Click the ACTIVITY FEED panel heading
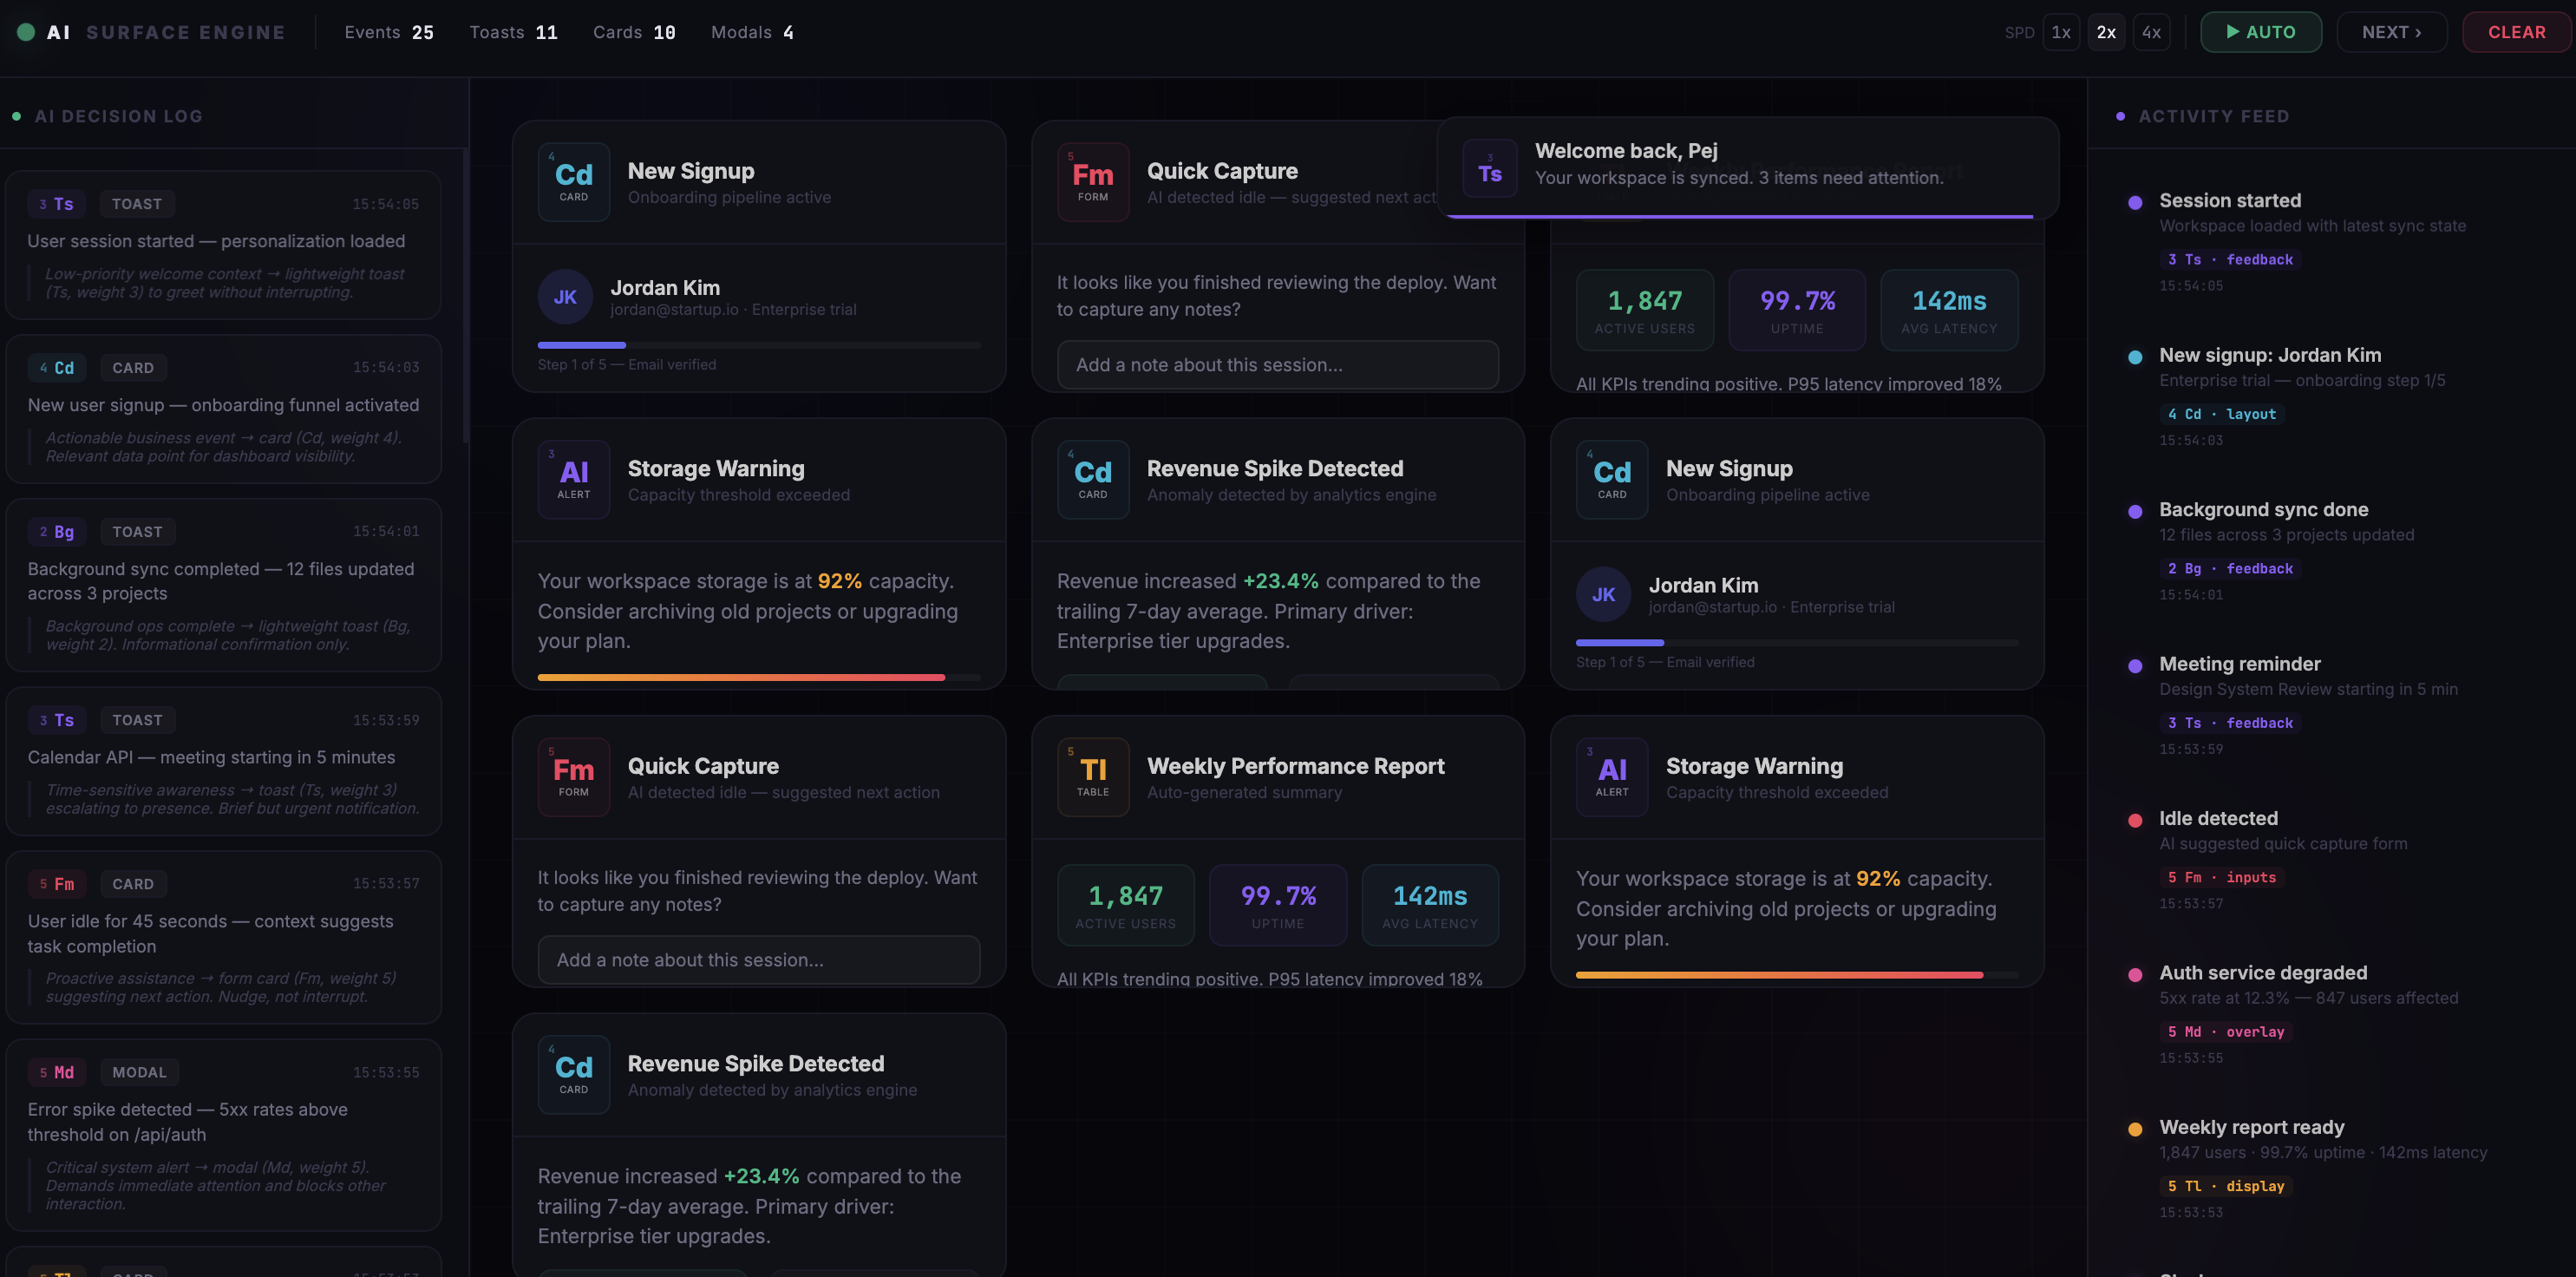This screenshot has width=2576, height=1277. [2213, 116]
